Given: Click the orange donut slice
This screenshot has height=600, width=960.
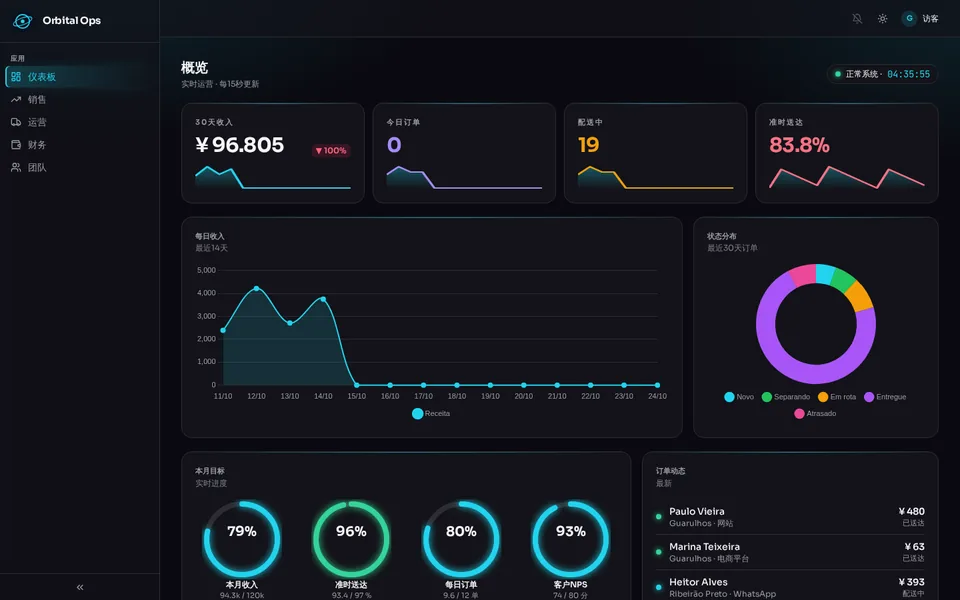Looking at the screenshot, I should (x=860, y=296).
